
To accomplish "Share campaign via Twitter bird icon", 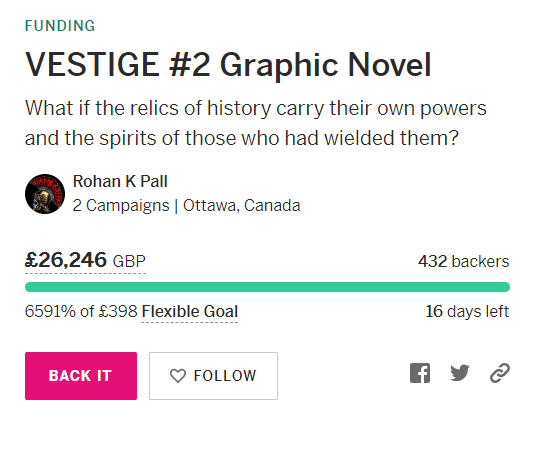I will click(x=460, y=373).
